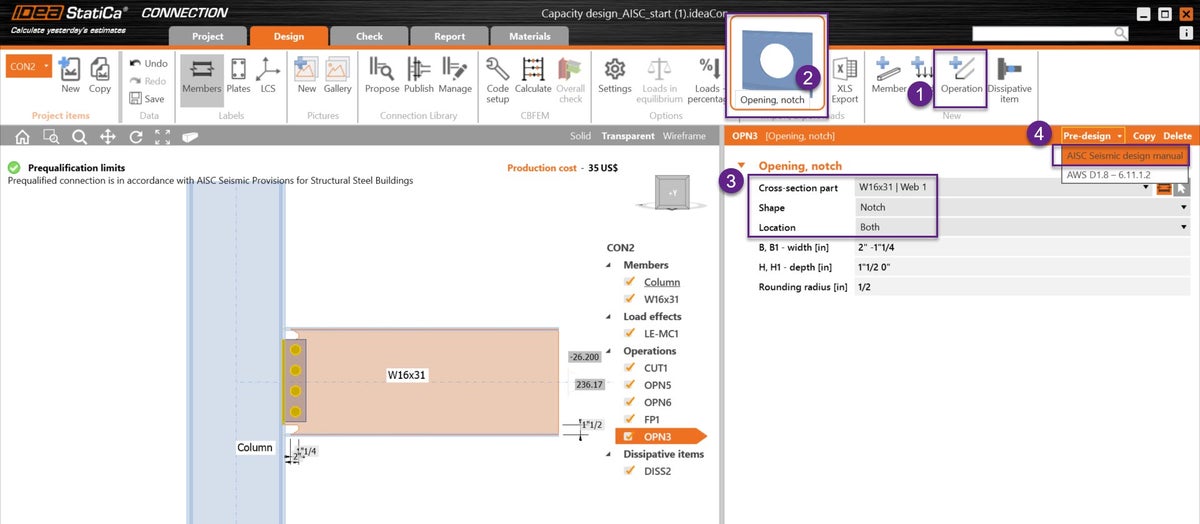Click the Dissipative item icon
The width and height of the screenshot is (1200, 524).
point(1009,72)
